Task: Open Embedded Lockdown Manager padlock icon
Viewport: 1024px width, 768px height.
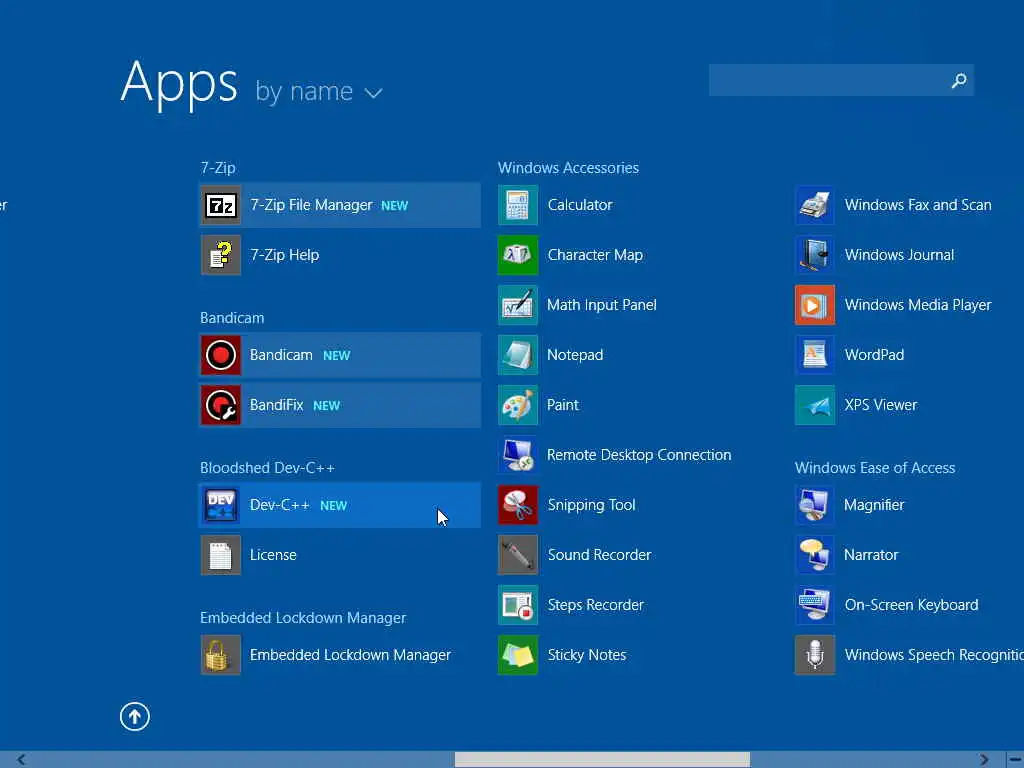Action: pyautogui.click(x=221, y=655)
